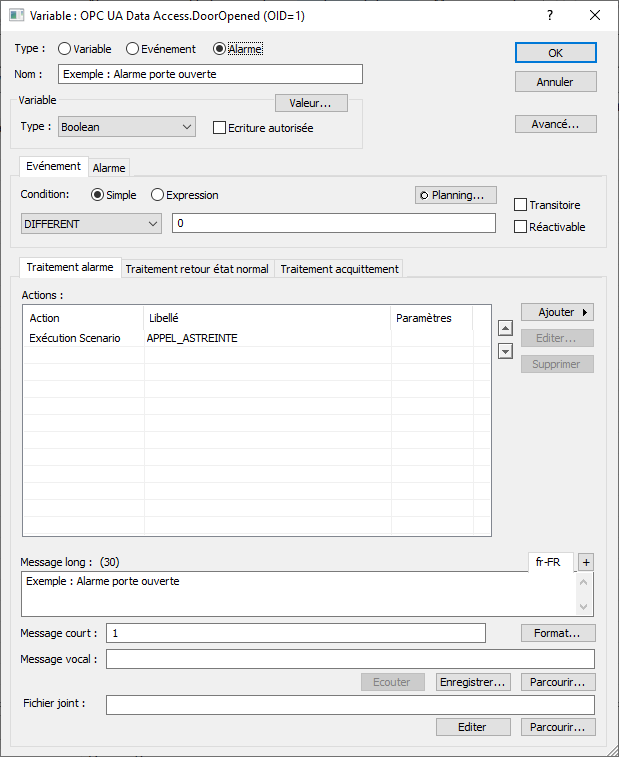Click the move action up arrow
619x757 pixels.
pos(505,328)
